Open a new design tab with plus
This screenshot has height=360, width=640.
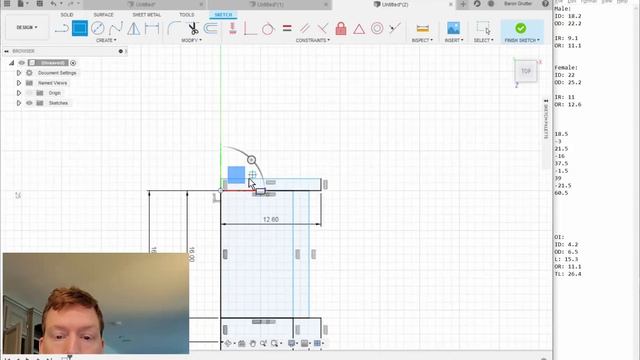click(x=463, y=4)
